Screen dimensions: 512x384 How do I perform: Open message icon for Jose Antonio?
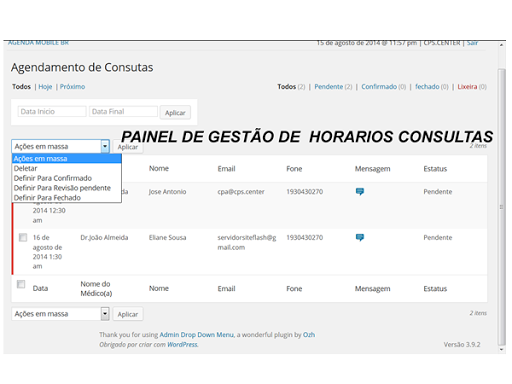coord(360,192)
